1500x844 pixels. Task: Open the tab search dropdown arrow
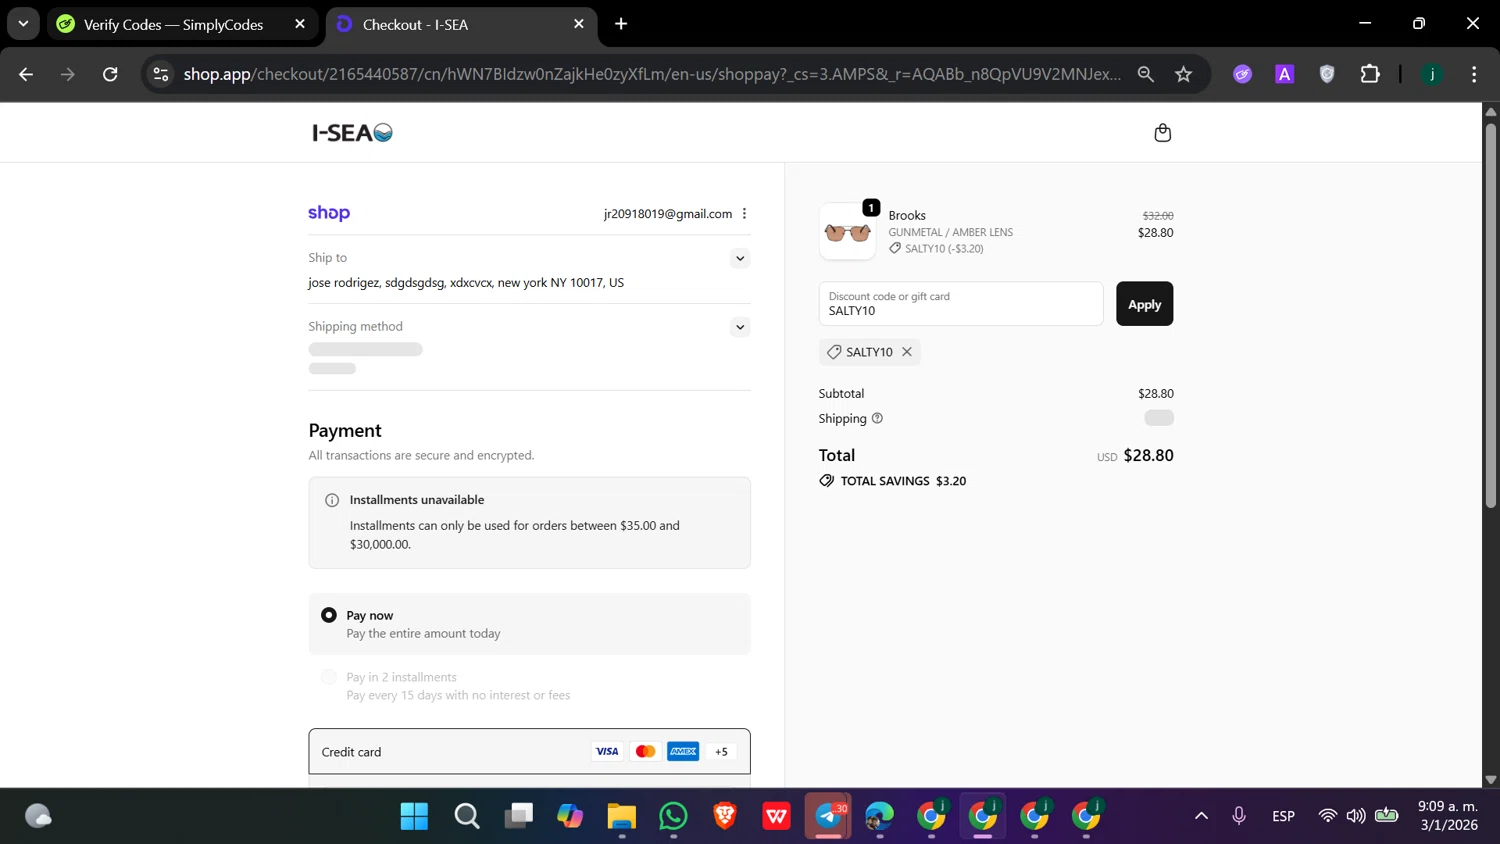pyautogui.click(x=23, y=24)
